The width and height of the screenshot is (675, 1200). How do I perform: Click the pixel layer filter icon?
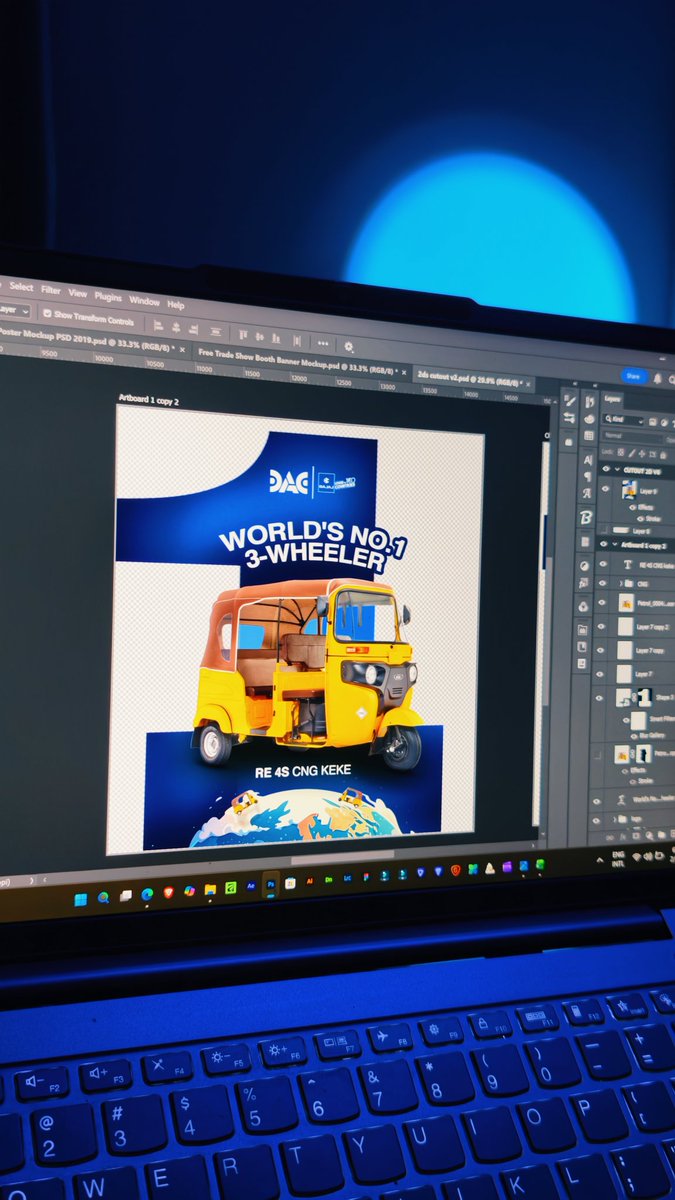[x=653, y=422]
